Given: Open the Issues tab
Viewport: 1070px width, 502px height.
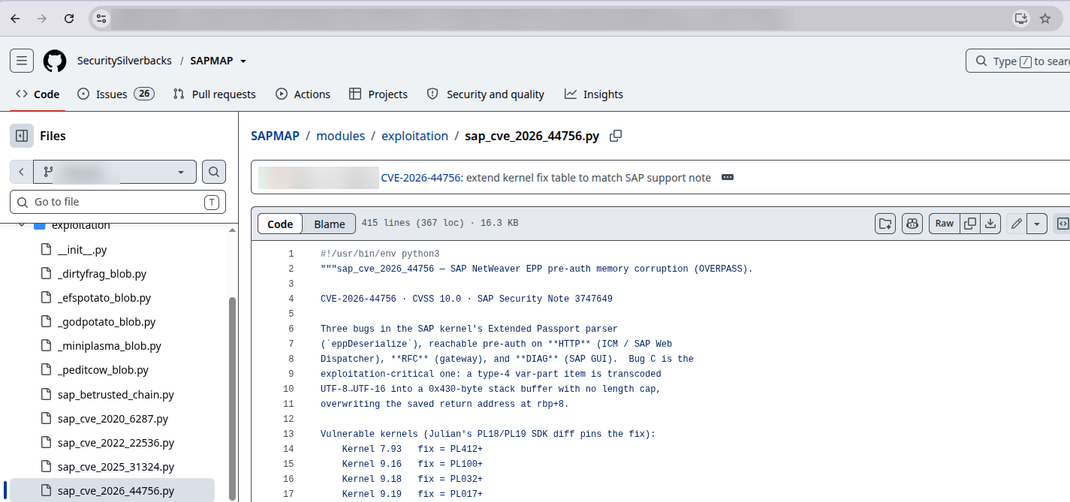Looking at the screenshot, I should 115,94.
